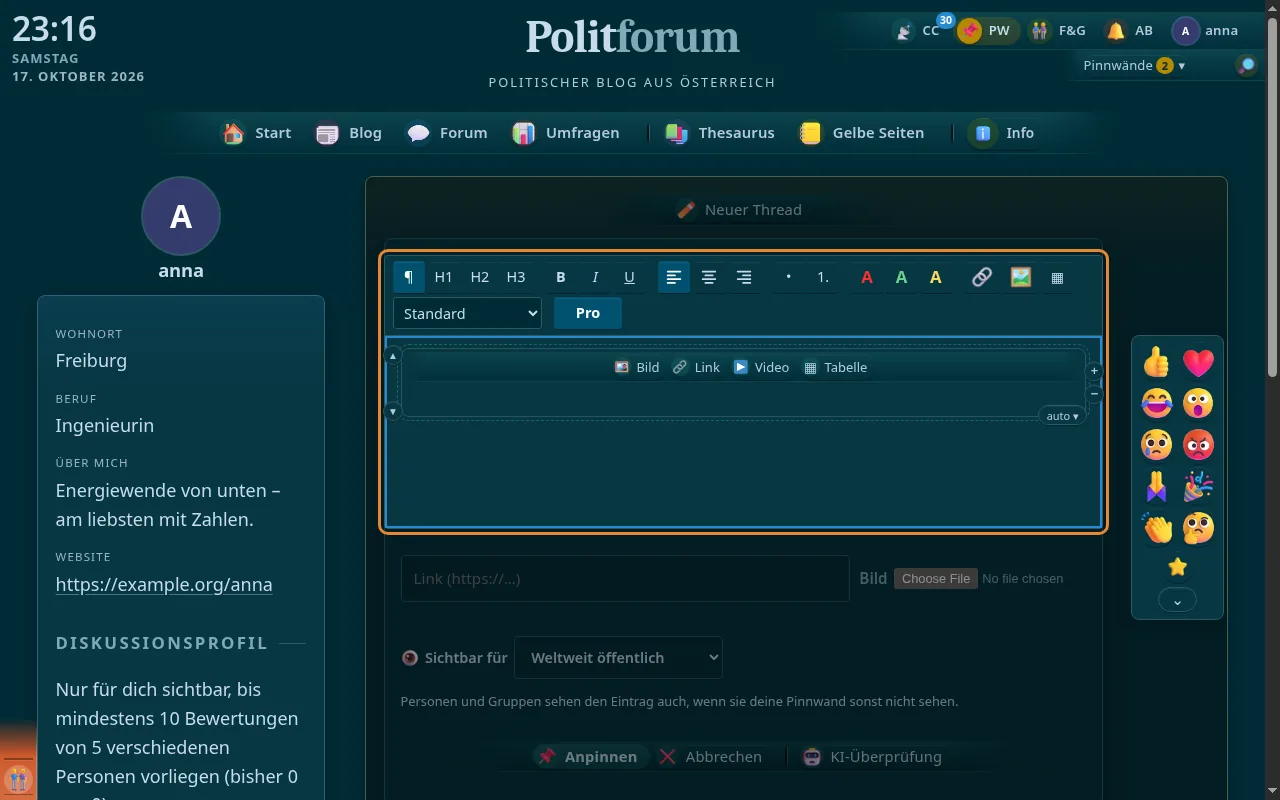The height and width of the screenshot is (800, 1280).
Task: Click the table grid toolbar icon
Action: (1058, 277)
